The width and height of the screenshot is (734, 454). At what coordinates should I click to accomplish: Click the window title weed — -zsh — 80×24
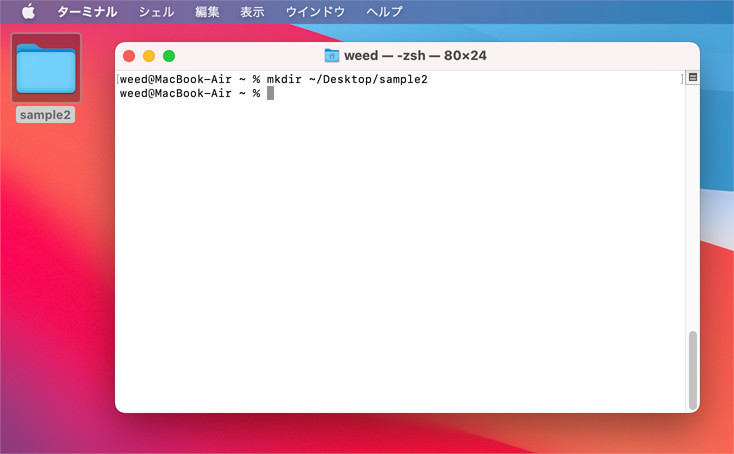(415, 56)
